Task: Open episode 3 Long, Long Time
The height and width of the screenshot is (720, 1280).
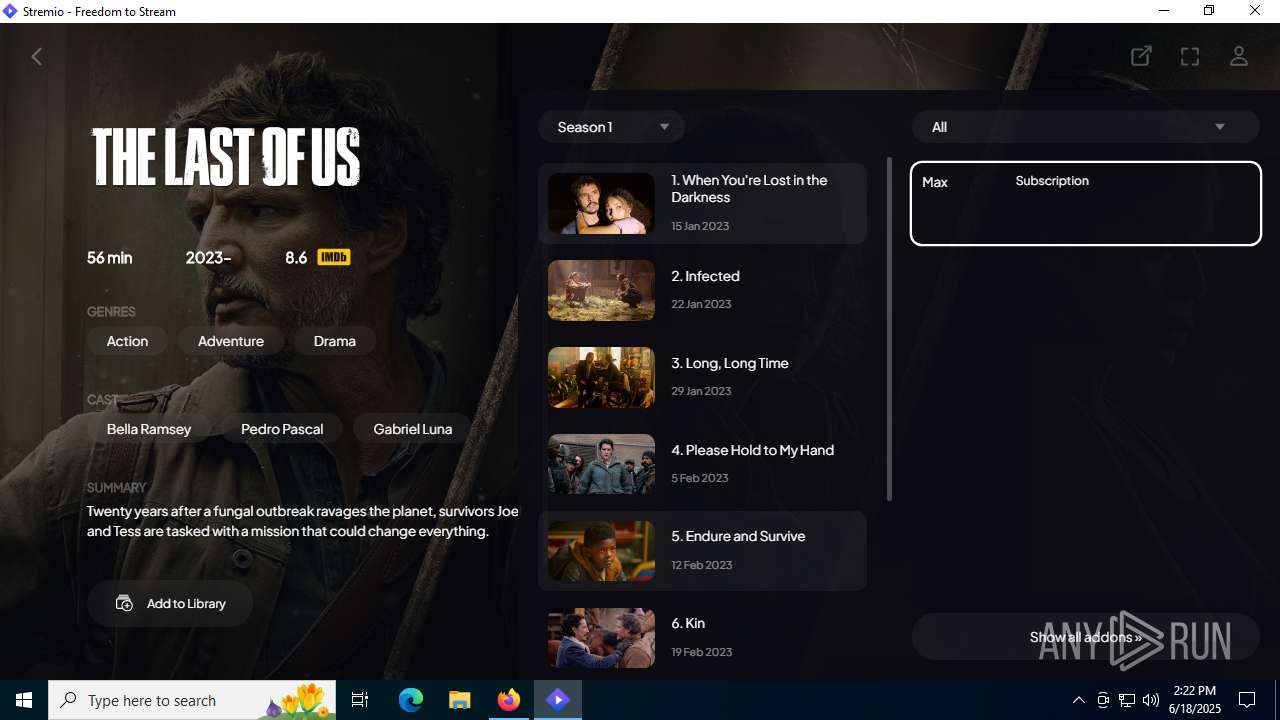Action: pyautogui.click(x=702, y=377)
